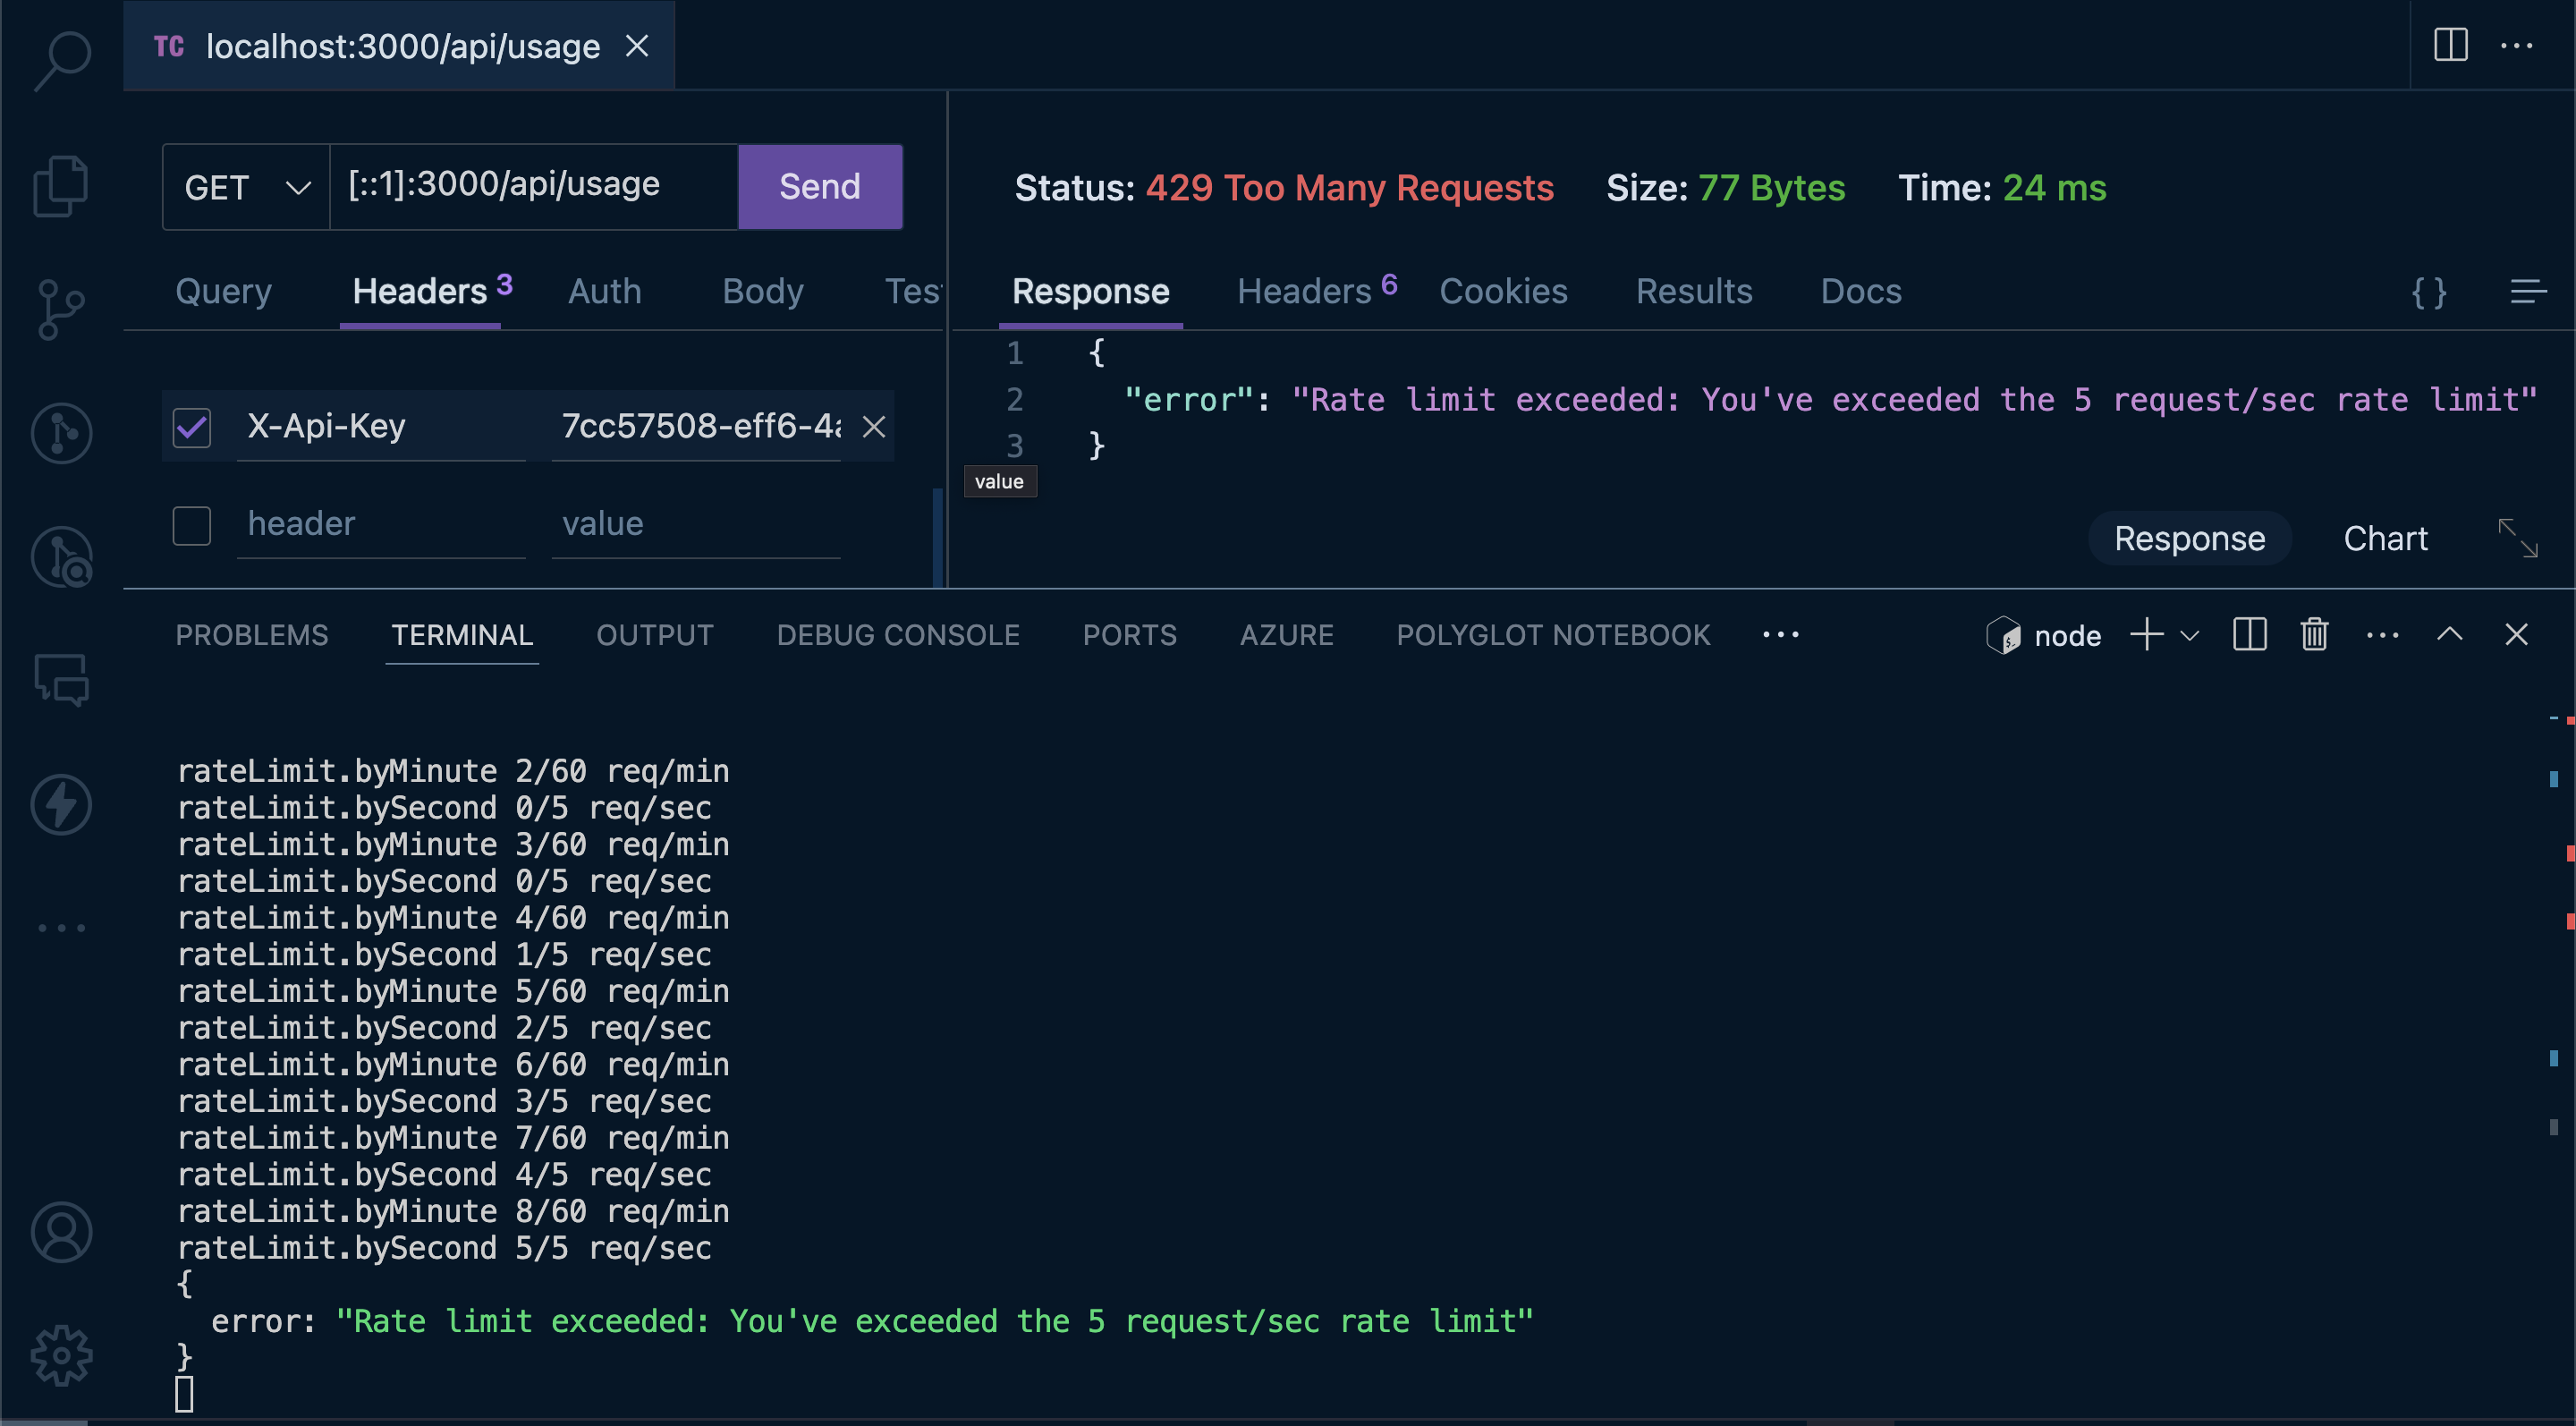Screen dimensions: 2576x1426
Task: Toggle the Response view button
Action: 2189,538
